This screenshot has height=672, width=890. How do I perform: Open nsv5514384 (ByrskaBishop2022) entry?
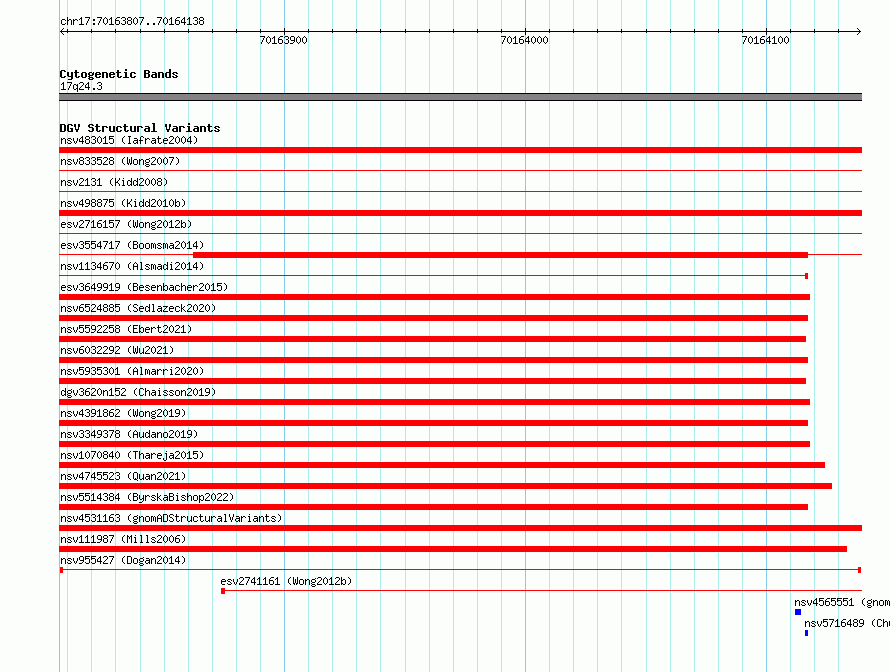tap(147, 497)
